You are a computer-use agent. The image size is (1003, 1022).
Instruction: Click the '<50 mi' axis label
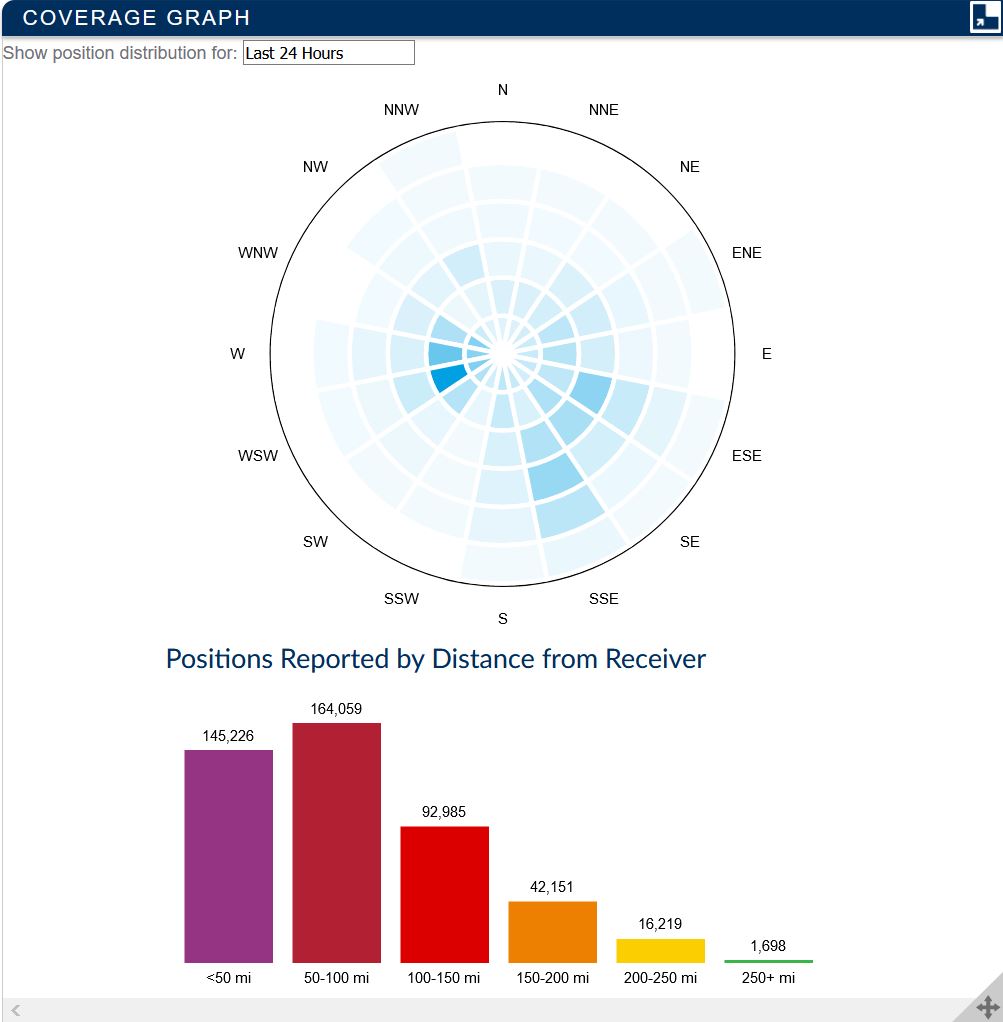[228, 978]
